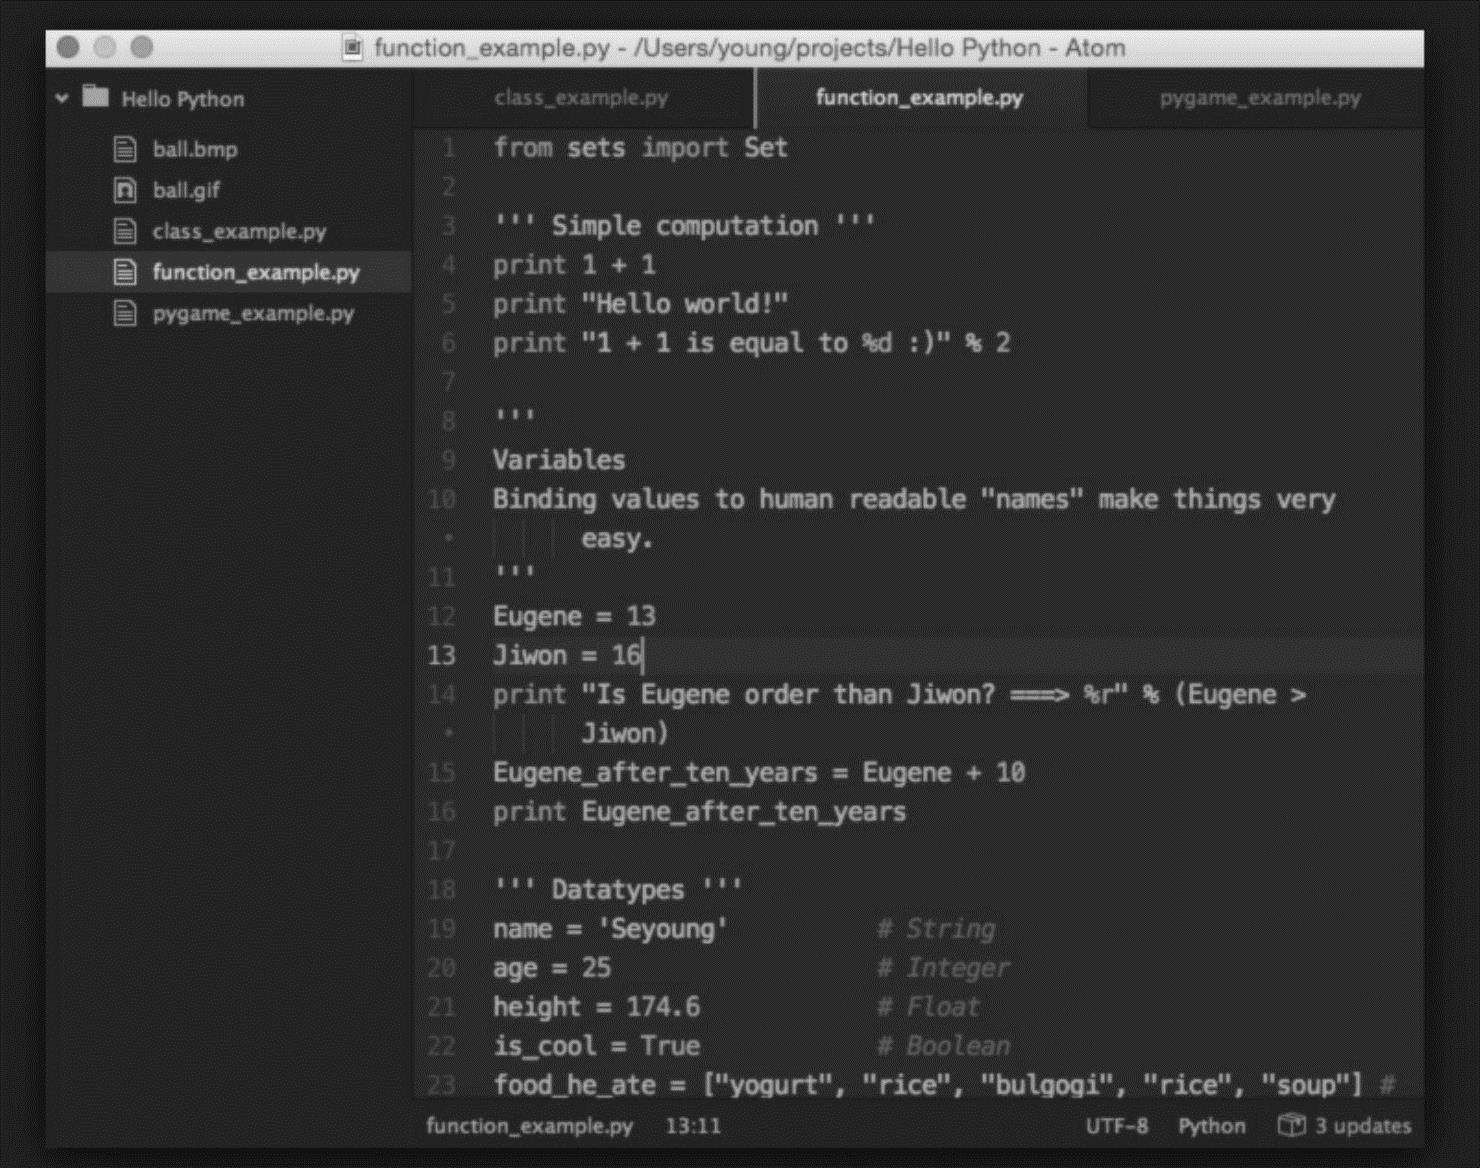Click the 'is_cool = True' line

point(596,1046)
